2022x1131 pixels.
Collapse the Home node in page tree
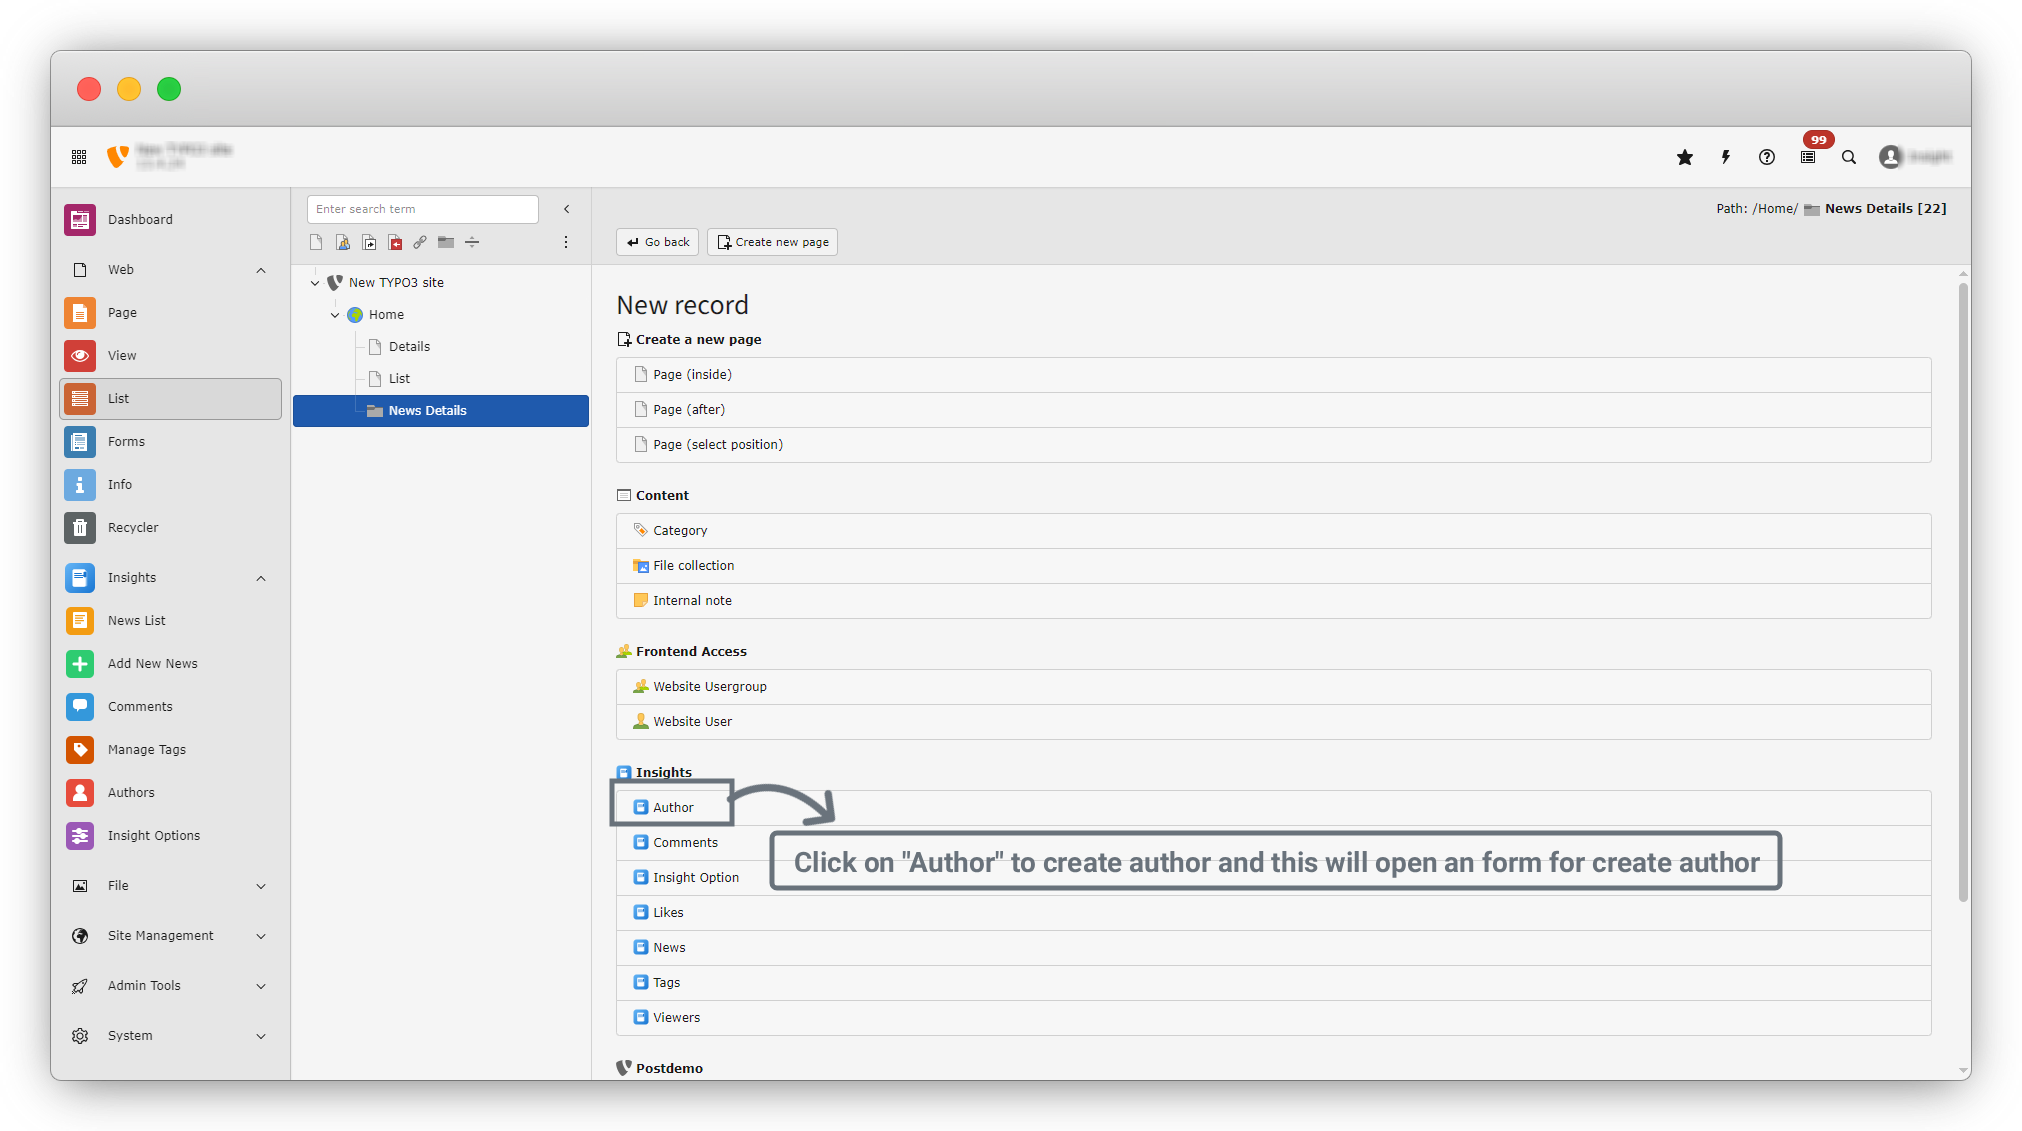335,315
